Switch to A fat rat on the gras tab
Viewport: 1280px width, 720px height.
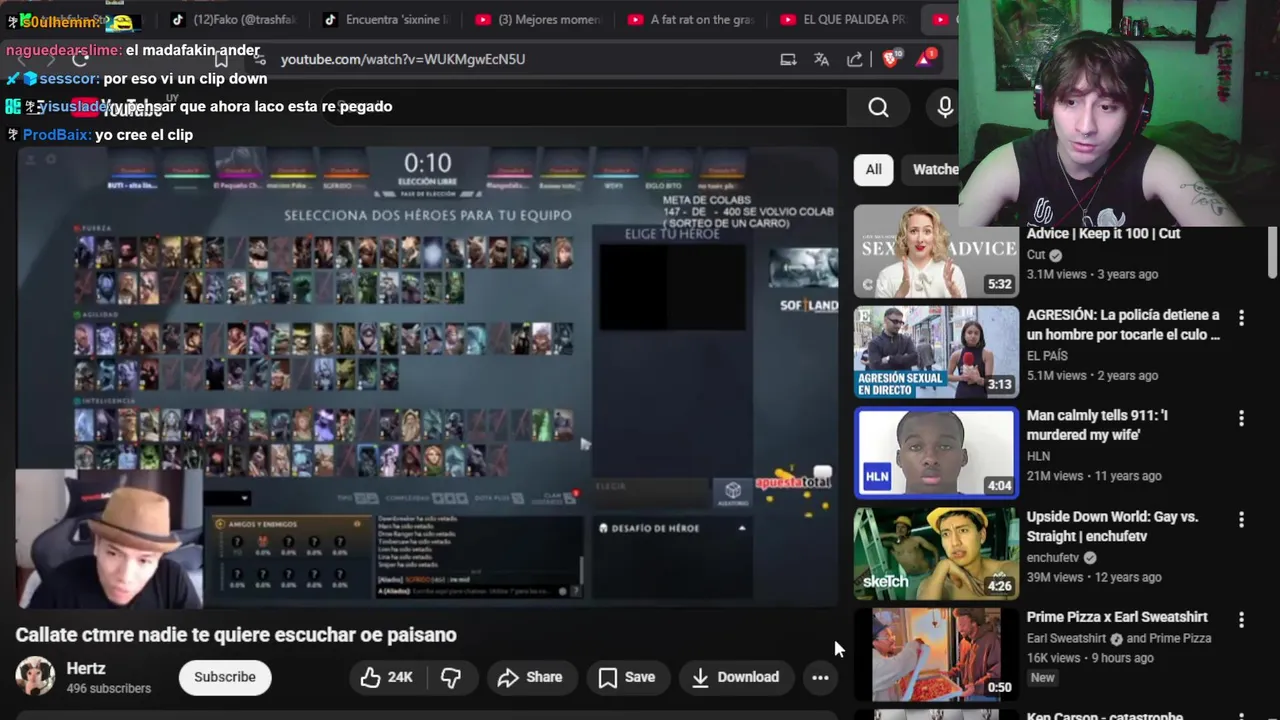click(x=693, y=19)
